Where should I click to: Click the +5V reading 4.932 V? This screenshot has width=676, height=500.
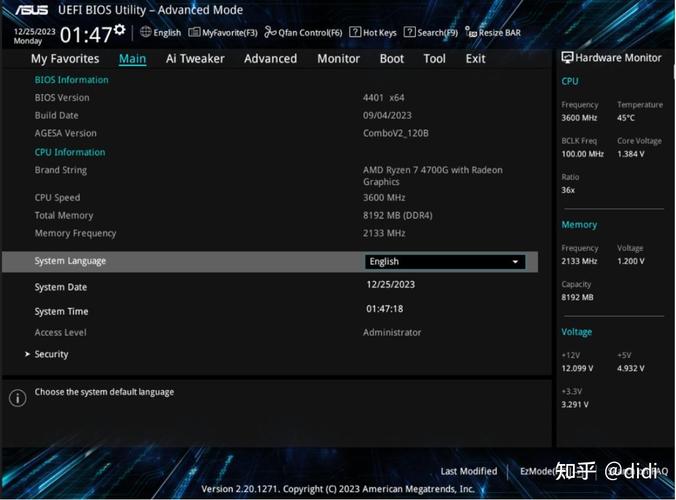[631, 369]
